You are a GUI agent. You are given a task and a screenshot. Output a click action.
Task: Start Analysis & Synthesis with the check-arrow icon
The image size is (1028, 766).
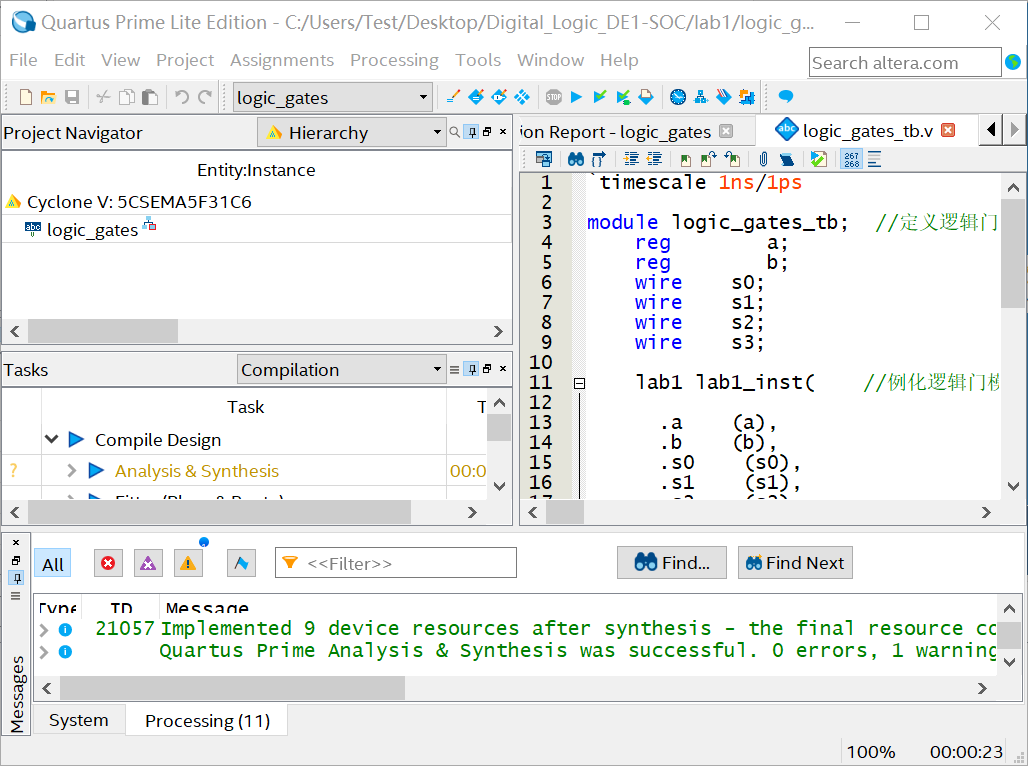click(x=599, y=97)
